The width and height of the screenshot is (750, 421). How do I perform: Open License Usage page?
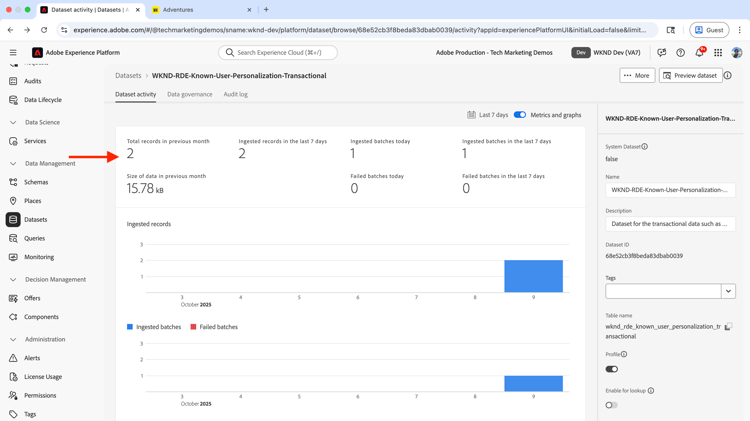43,377
